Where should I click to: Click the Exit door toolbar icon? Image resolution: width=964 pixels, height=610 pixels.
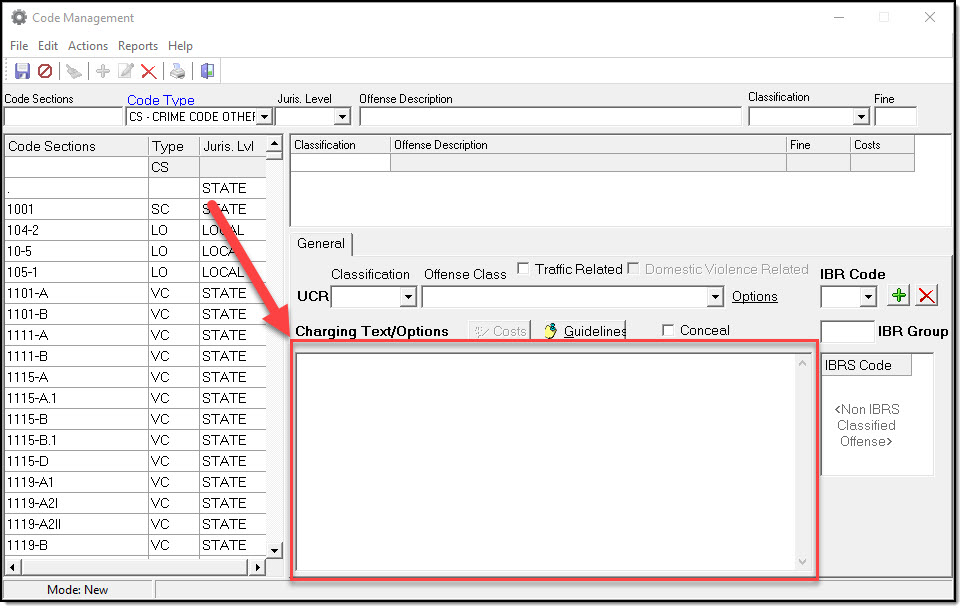point(207,71)
